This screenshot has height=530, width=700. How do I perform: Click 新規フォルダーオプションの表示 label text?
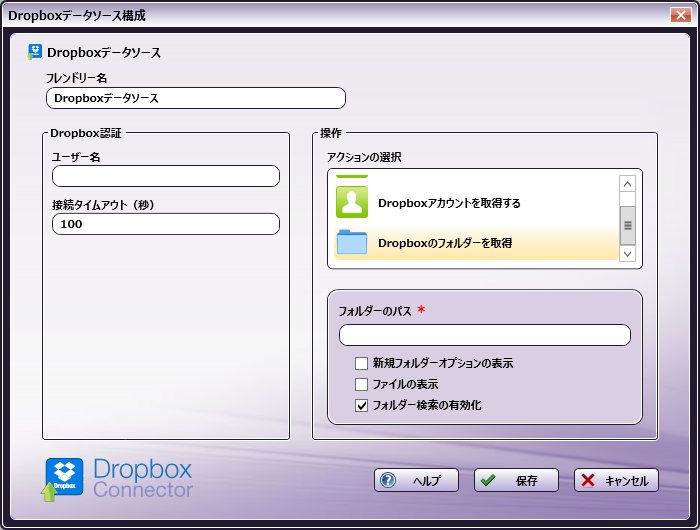(443, 363)
